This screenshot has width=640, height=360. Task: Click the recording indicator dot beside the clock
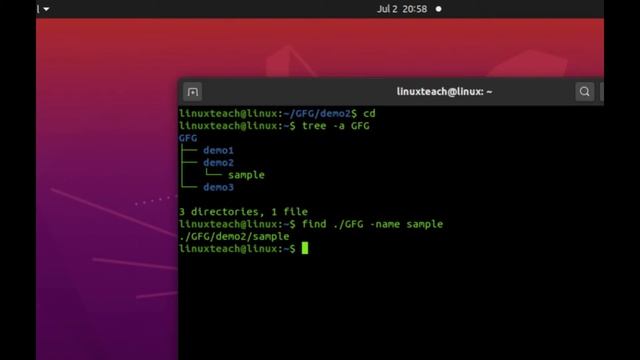point(438,9)
